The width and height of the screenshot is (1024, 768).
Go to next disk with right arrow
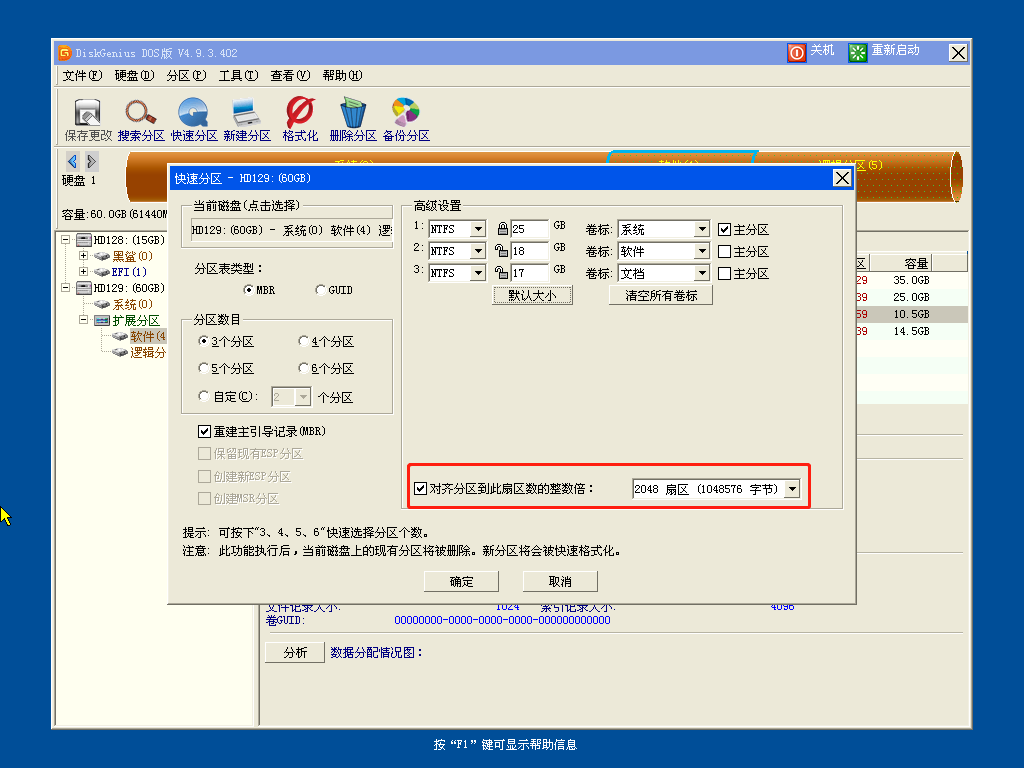(91, 161)
